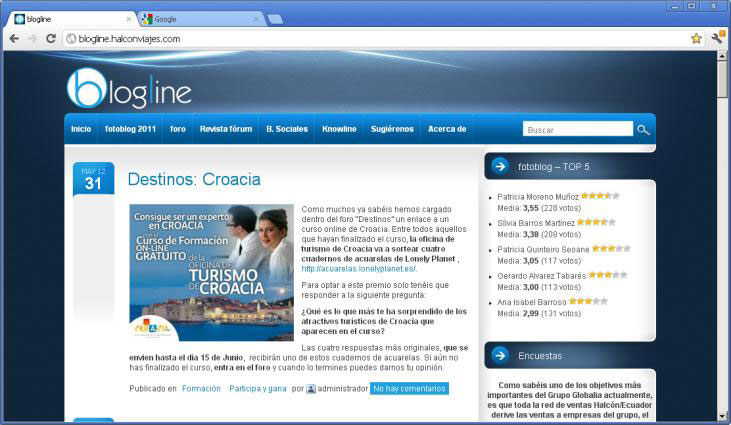Click the MAY 12 31 date badge
731x425 pixels.
pos(93,179)
